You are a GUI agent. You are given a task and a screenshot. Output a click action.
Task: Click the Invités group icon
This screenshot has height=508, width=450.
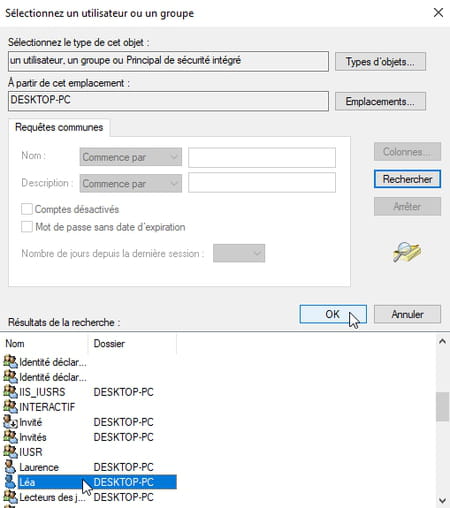(10, 437)
